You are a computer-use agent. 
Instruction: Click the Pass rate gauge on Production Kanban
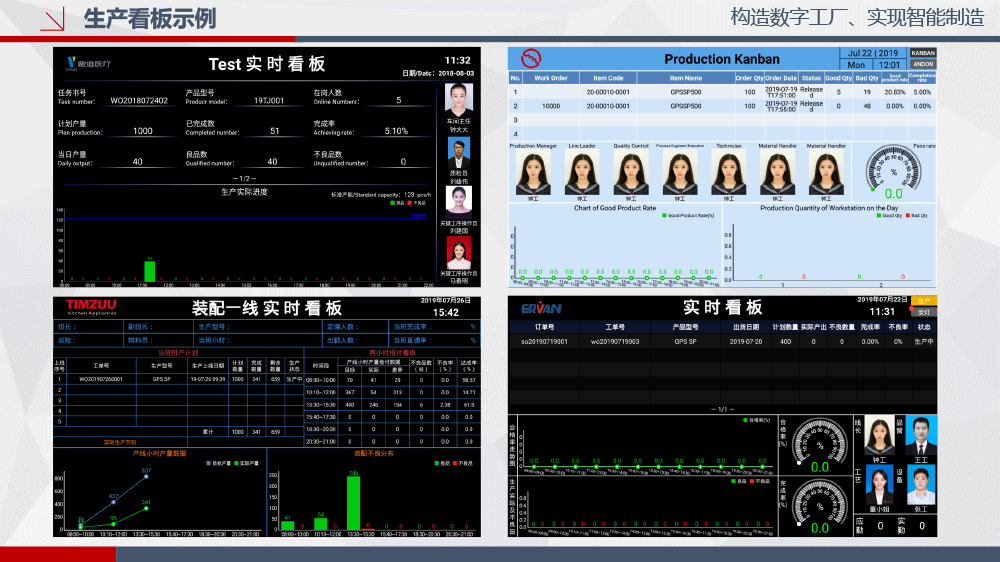tap(893, 172)
